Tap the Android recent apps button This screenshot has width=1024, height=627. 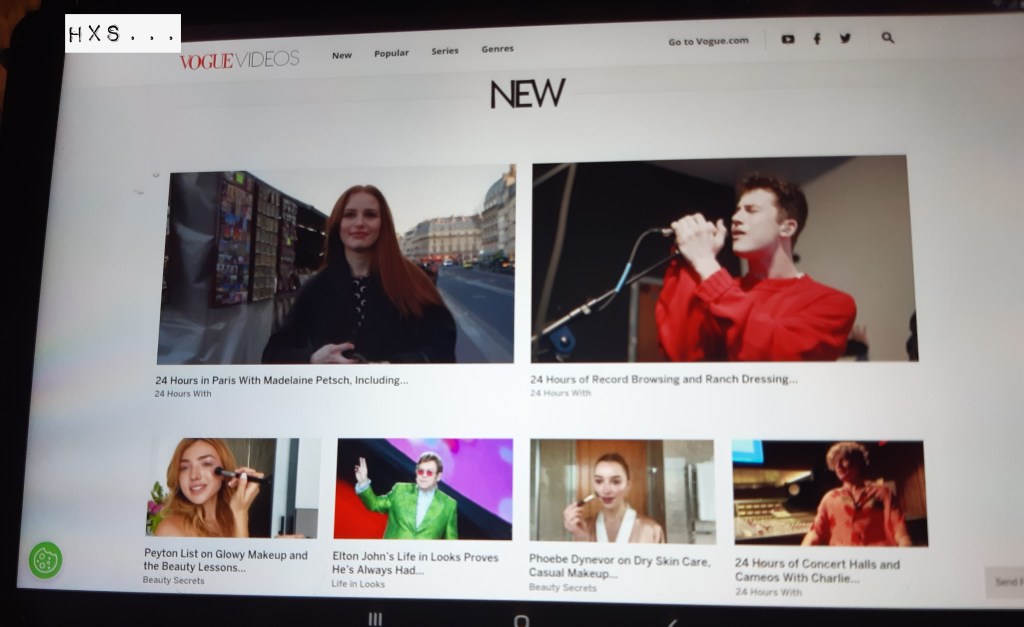coord(375,619)
